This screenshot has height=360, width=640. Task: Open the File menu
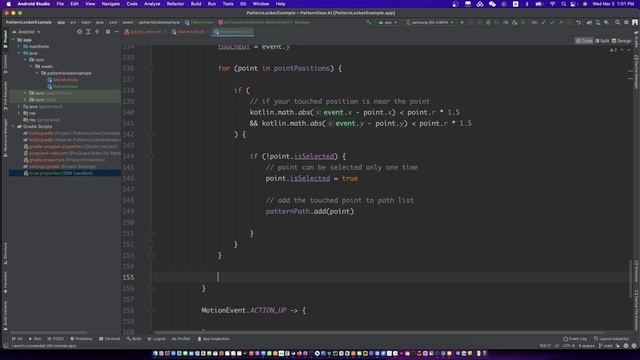click(x=60, y=4)
